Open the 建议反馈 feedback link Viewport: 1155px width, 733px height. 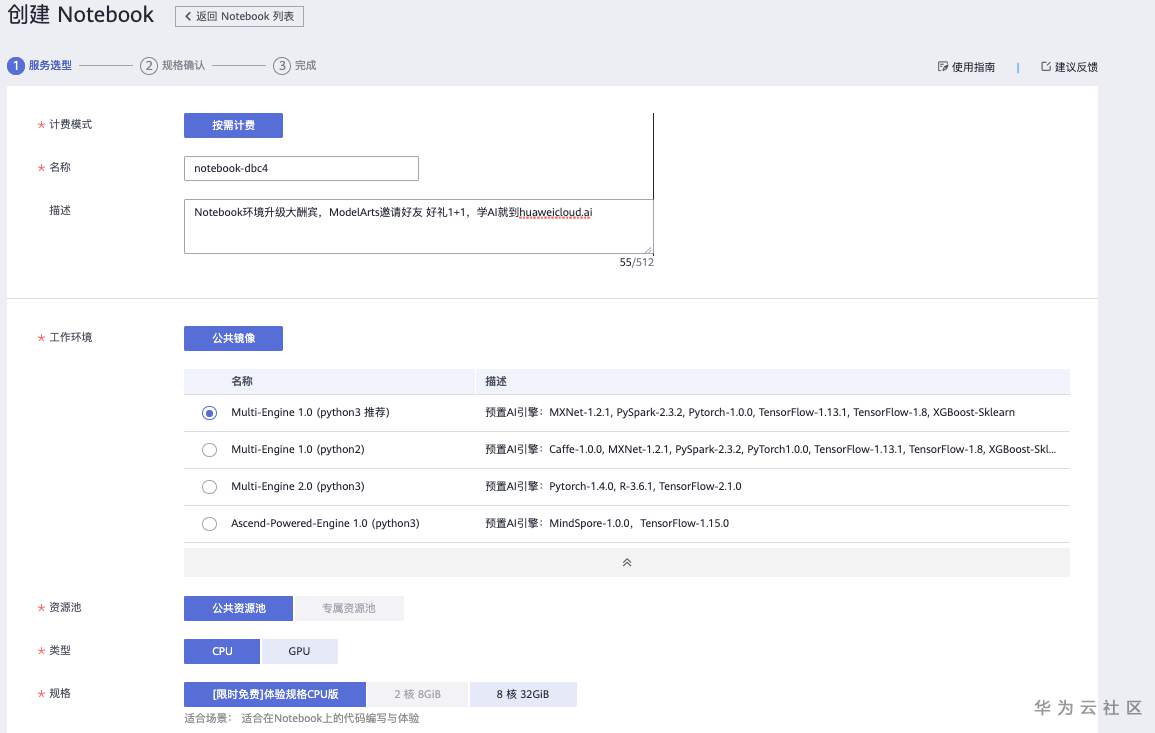coord(1069,67)
